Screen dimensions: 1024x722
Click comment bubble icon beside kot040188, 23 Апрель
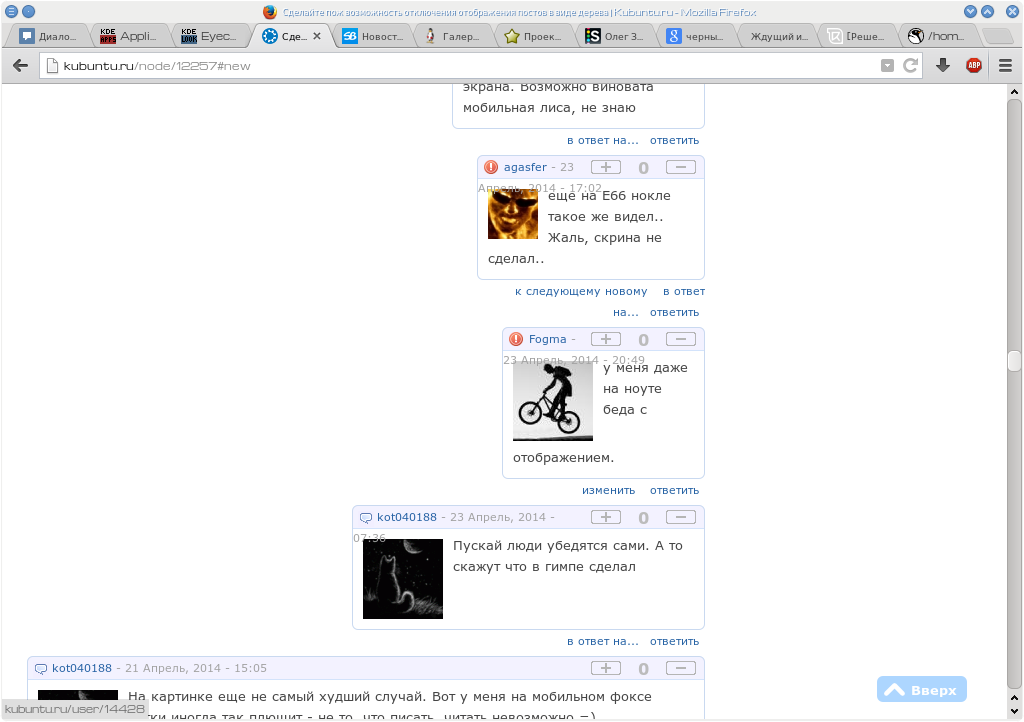[366, 518]
